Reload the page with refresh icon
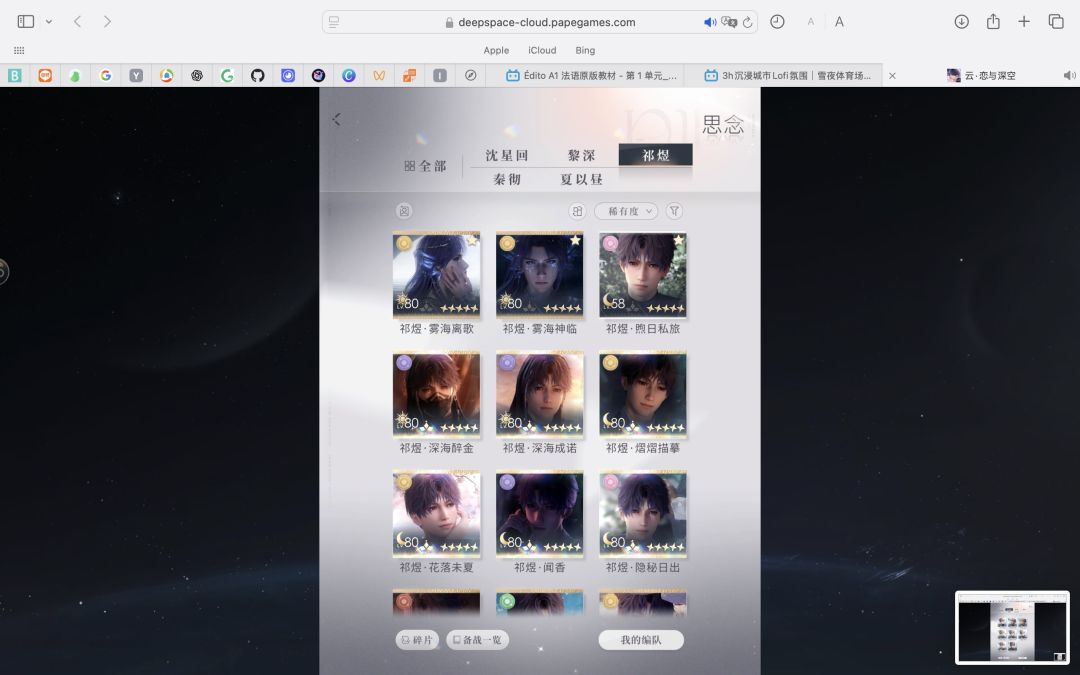The height and width of the screenshot is (675, 1080). [x=747, y=22]
